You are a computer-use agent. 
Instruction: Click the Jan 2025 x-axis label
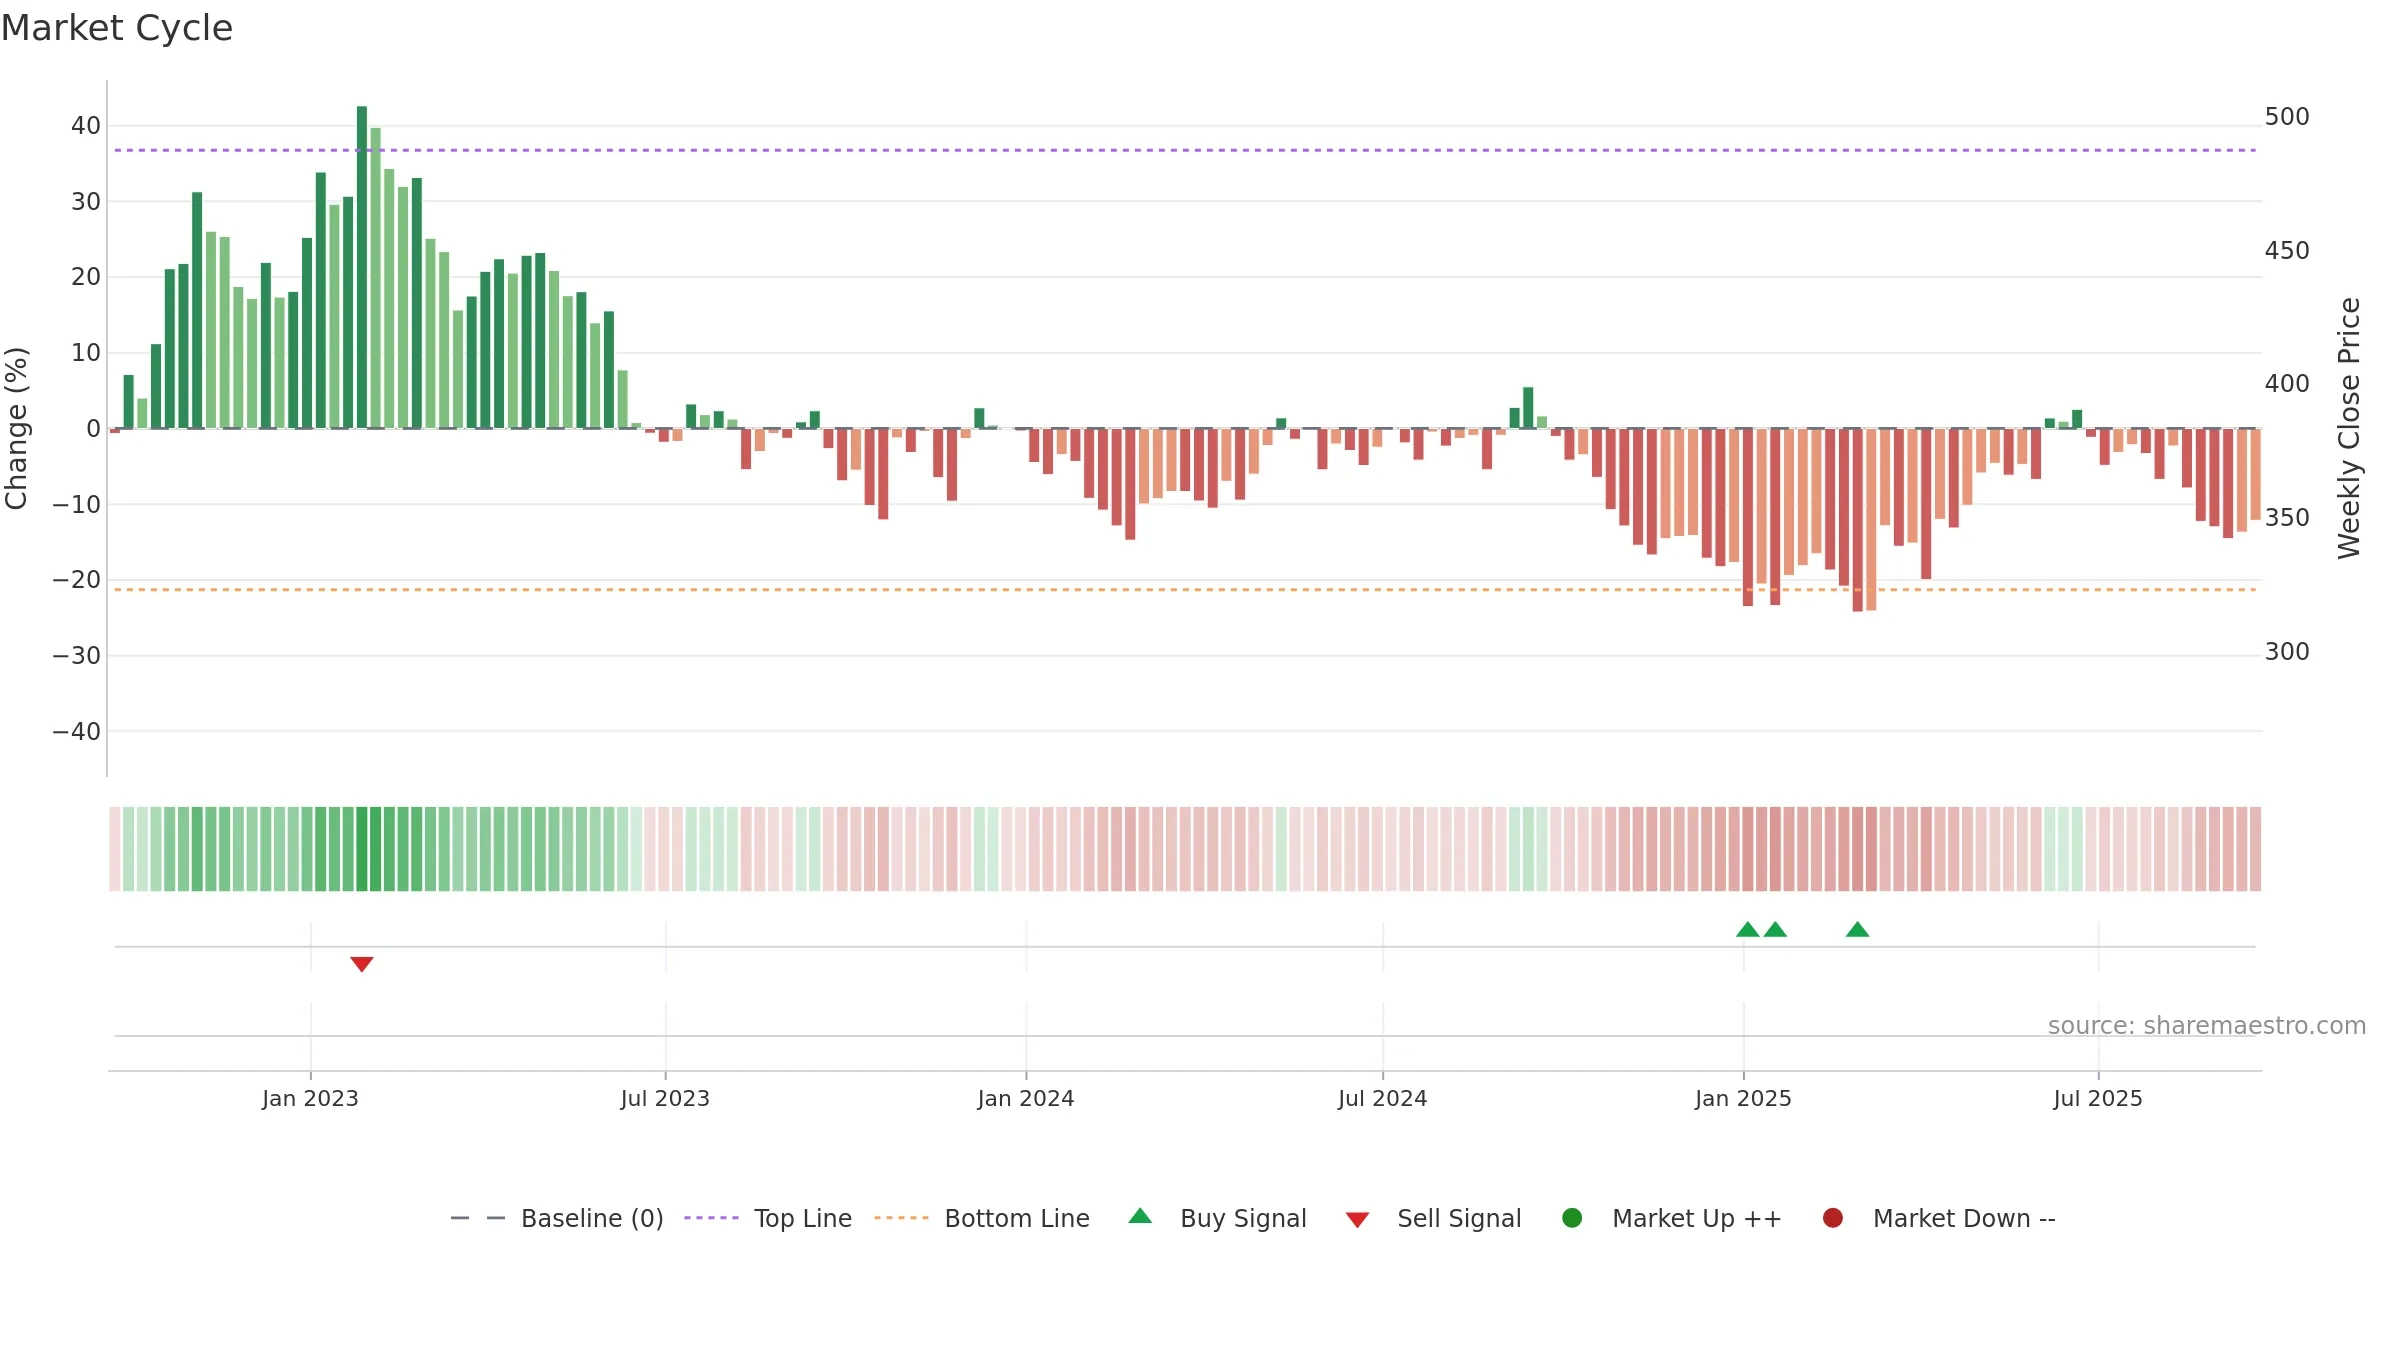coord(1743,1098)
